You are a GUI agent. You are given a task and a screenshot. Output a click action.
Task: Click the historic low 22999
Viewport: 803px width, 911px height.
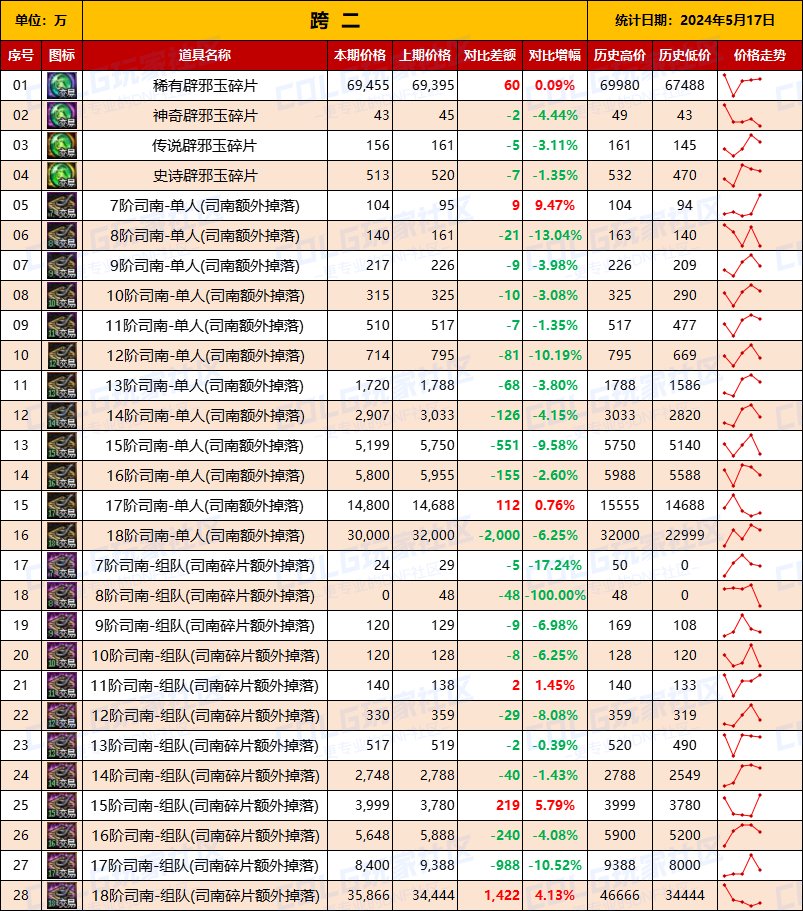click(x=684, y=535)
